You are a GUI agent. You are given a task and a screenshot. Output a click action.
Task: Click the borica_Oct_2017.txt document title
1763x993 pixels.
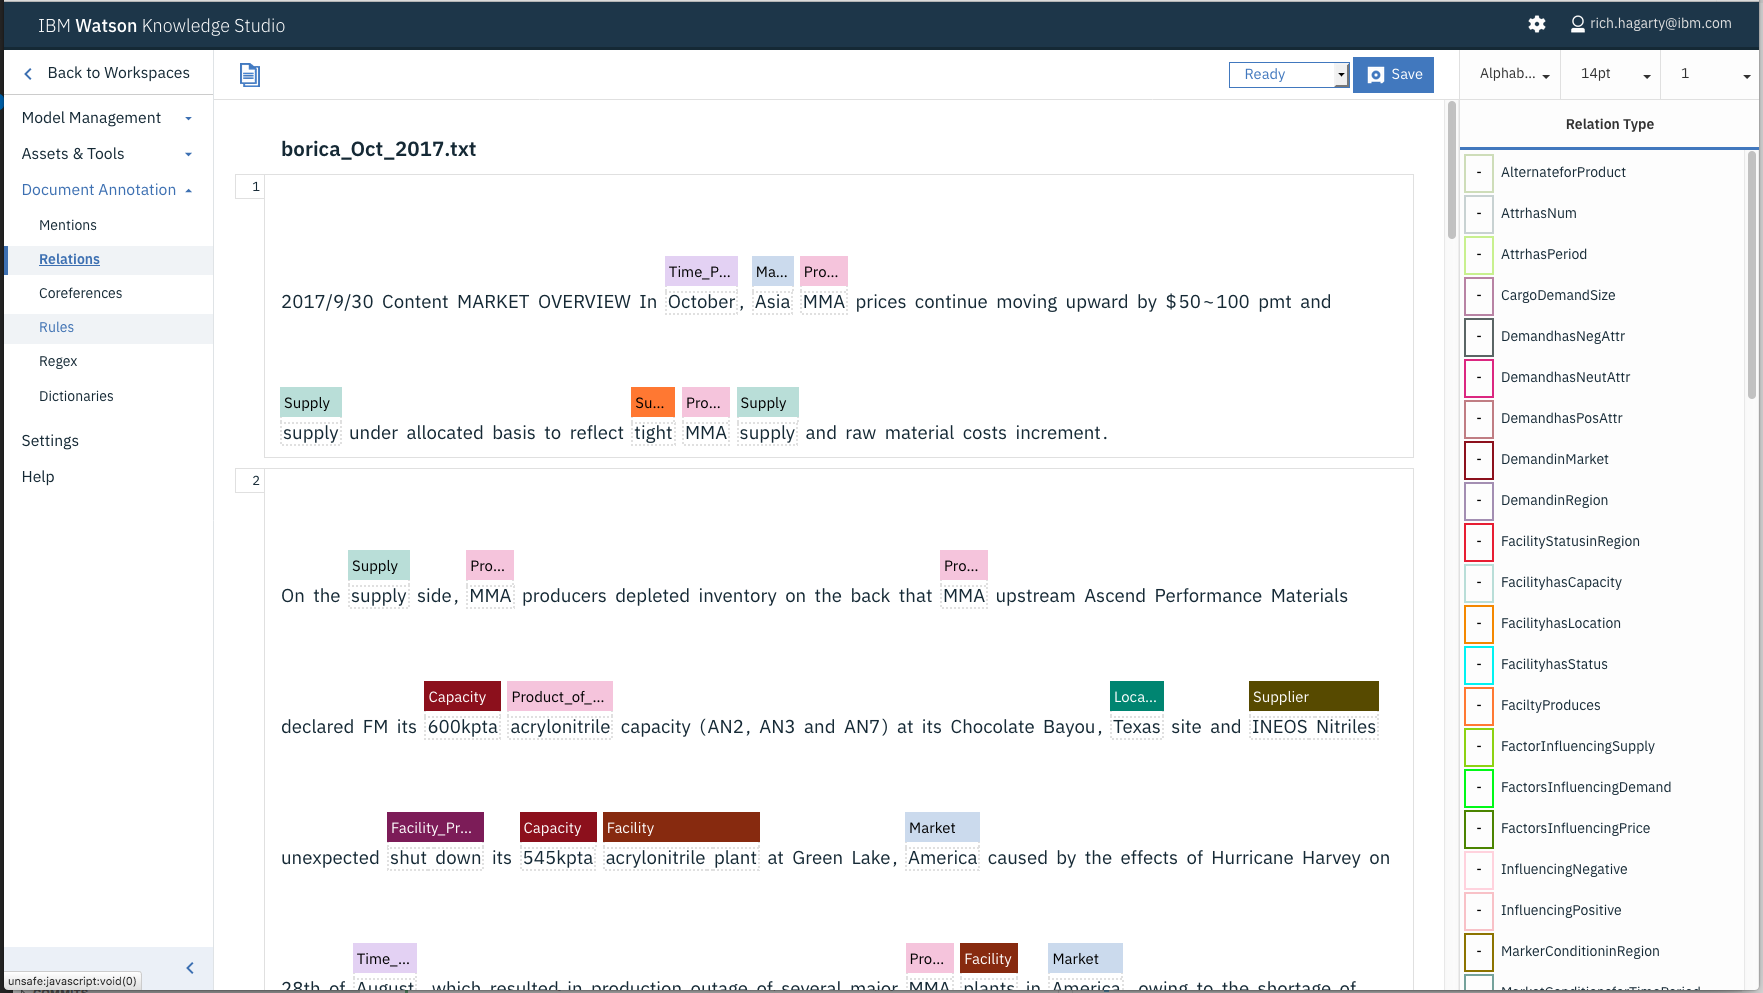click(x=378, y=149)
